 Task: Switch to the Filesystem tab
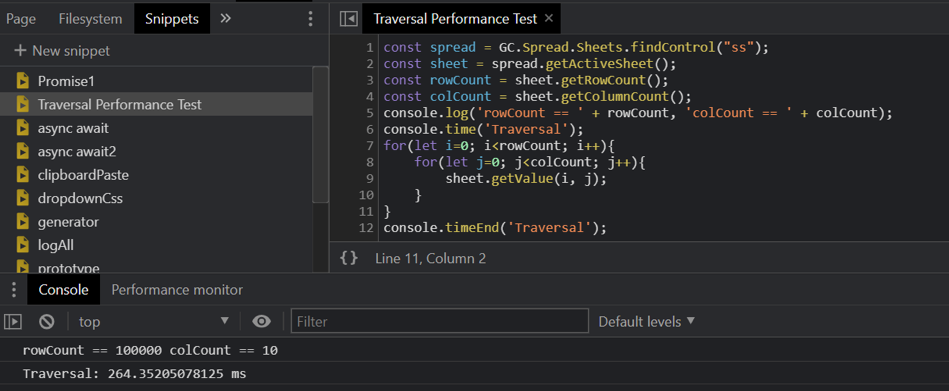(90, 19)
